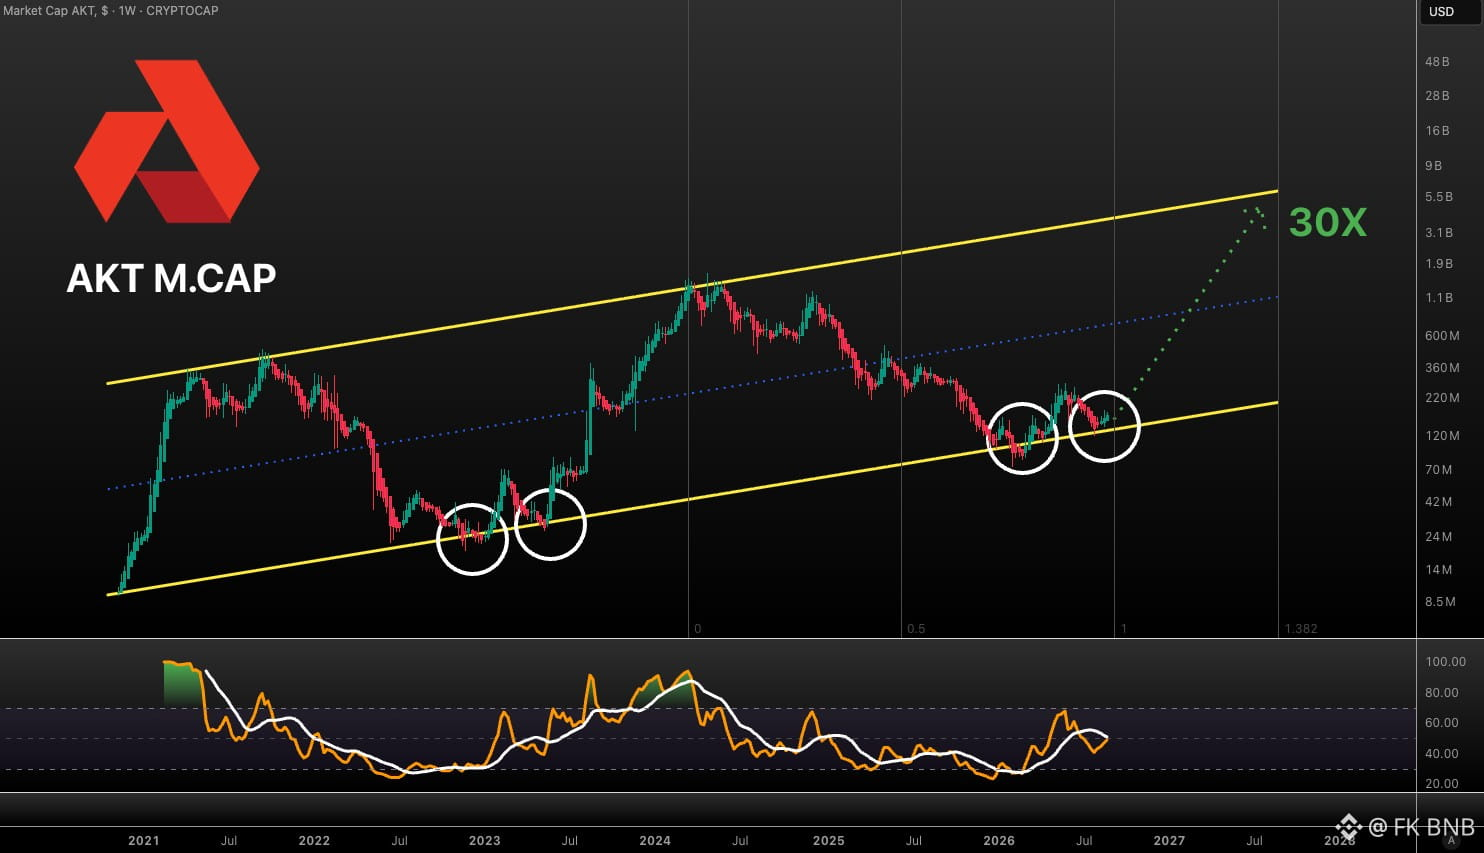
Task: Click the 2026 label on time axis
Action: pyautogui.click(x=999, y=841)
